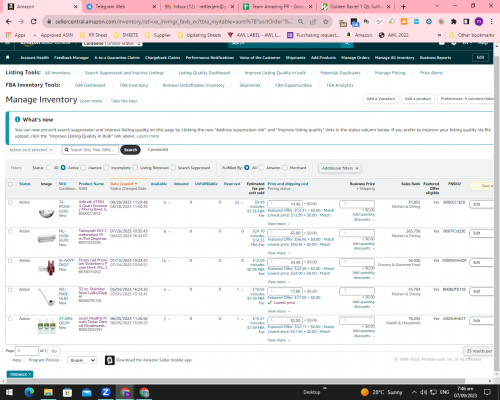Screen dimensions: 500x400
Task: Open the Listing Quality Dashboard link
Action: (x=204, y=73)
